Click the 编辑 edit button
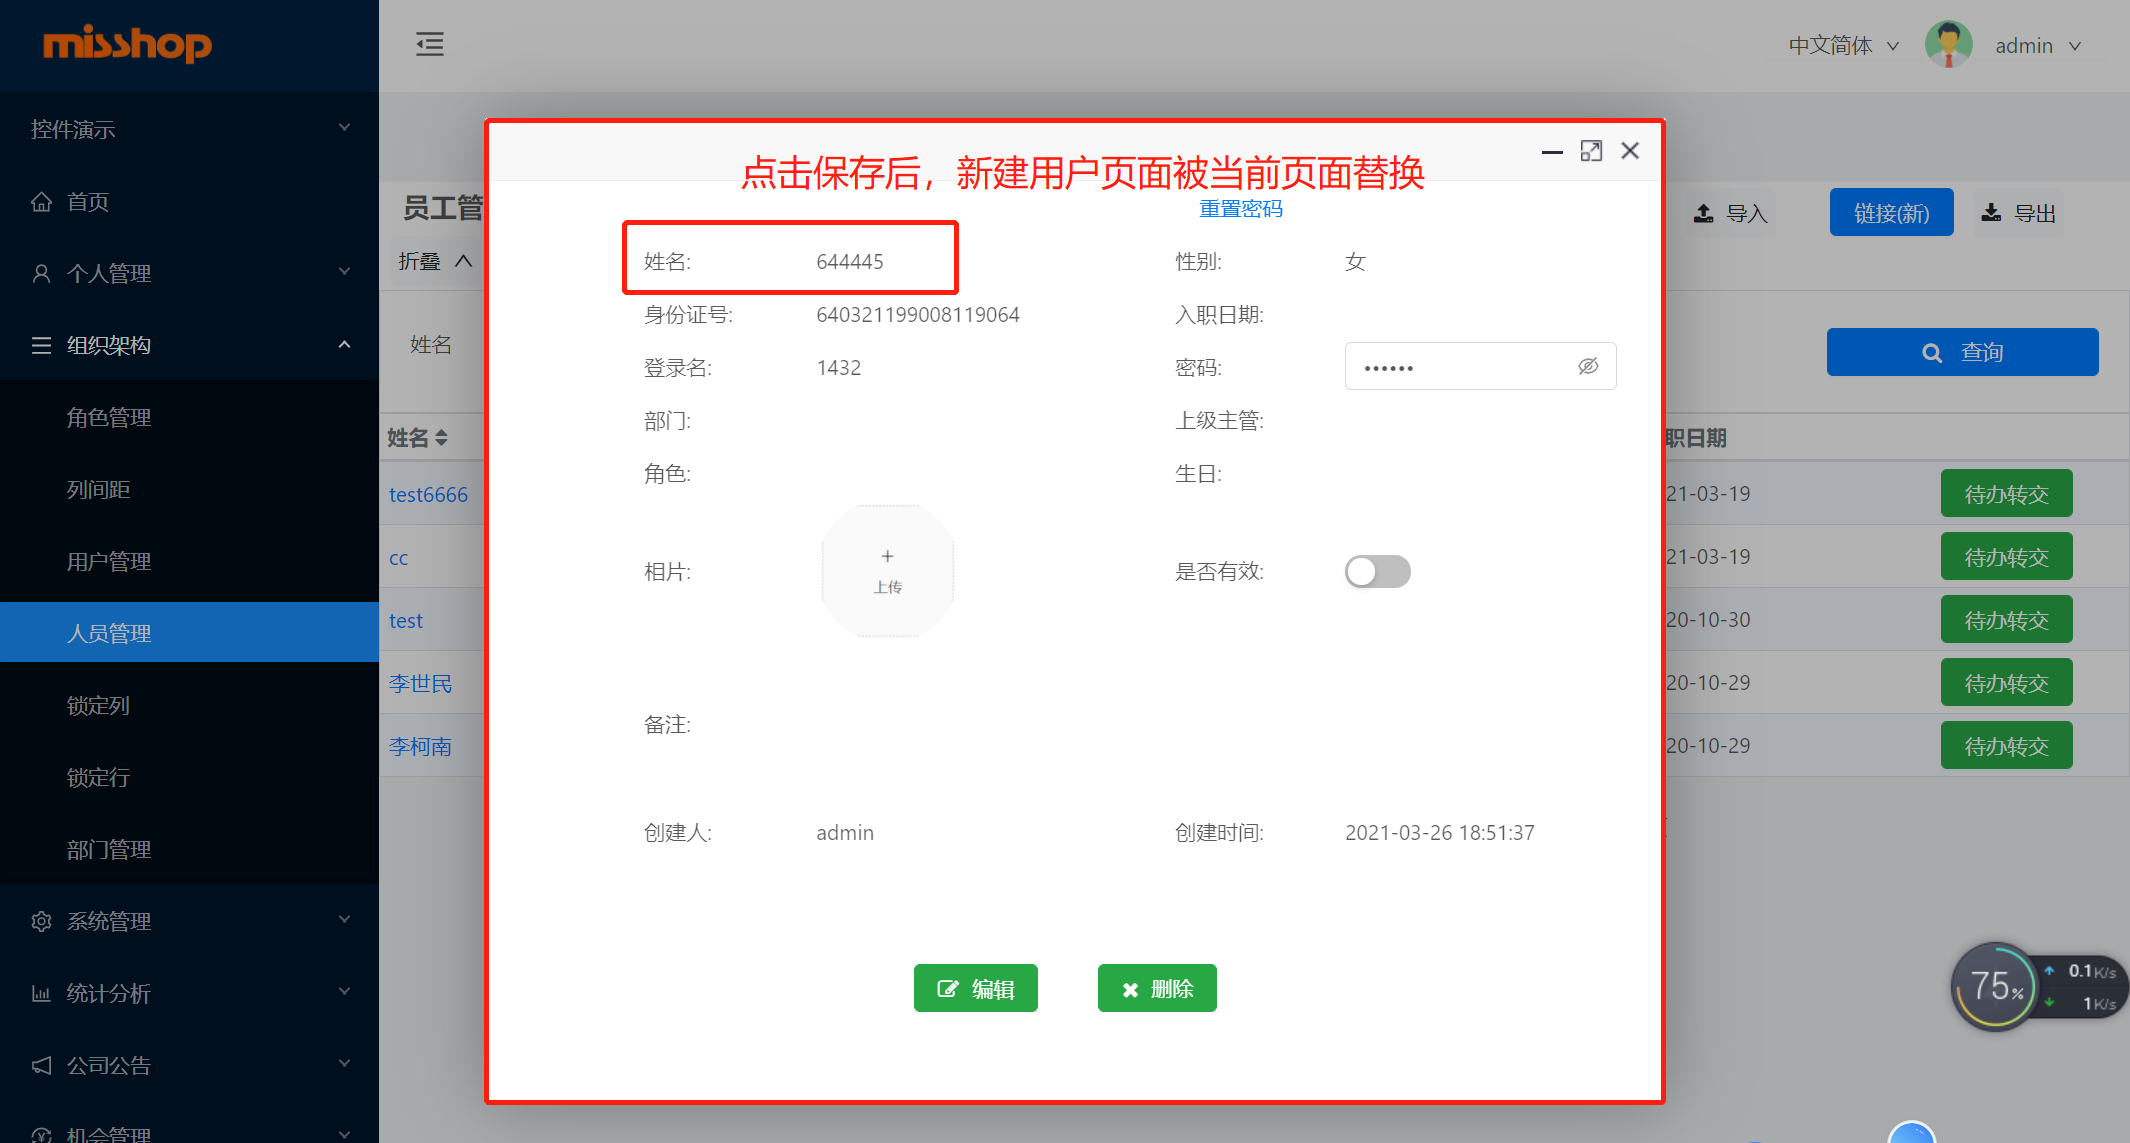Screen dimensions: 2130x1143 975,989
